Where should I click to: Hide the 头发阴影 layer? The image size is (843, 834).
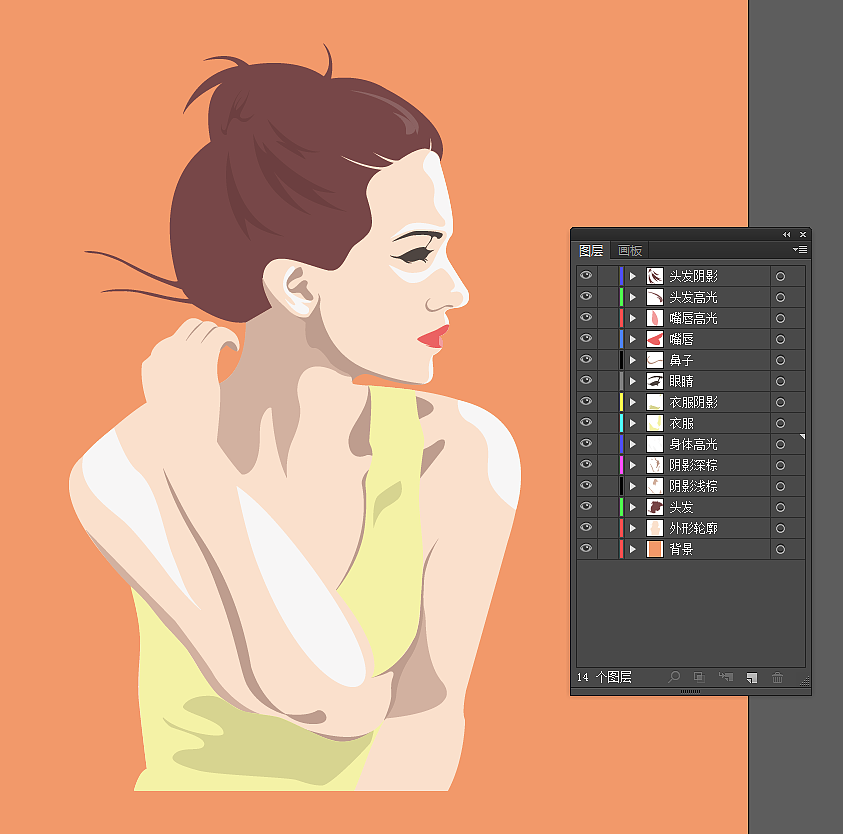[586, 275]
